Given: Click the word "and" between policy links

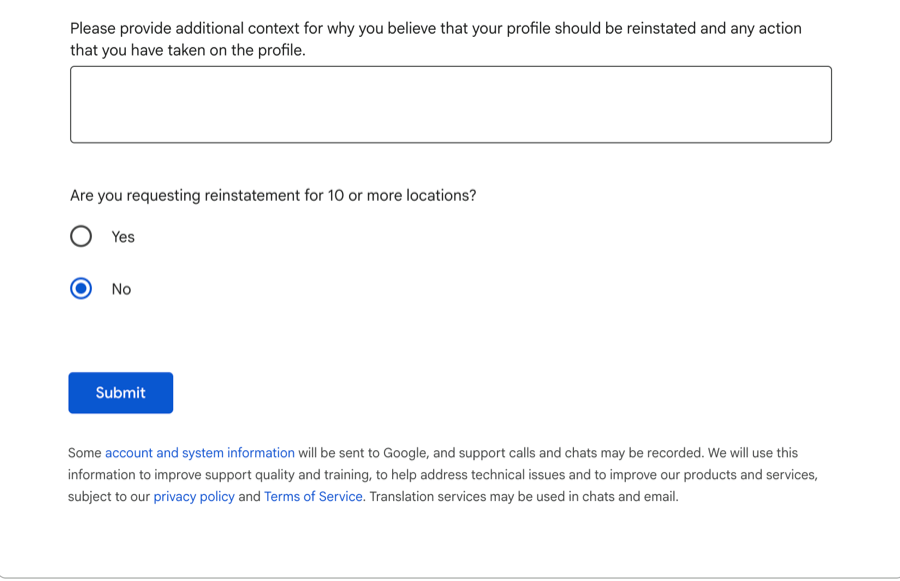Looking at the screenshot, I should click(x=249, y=497).
